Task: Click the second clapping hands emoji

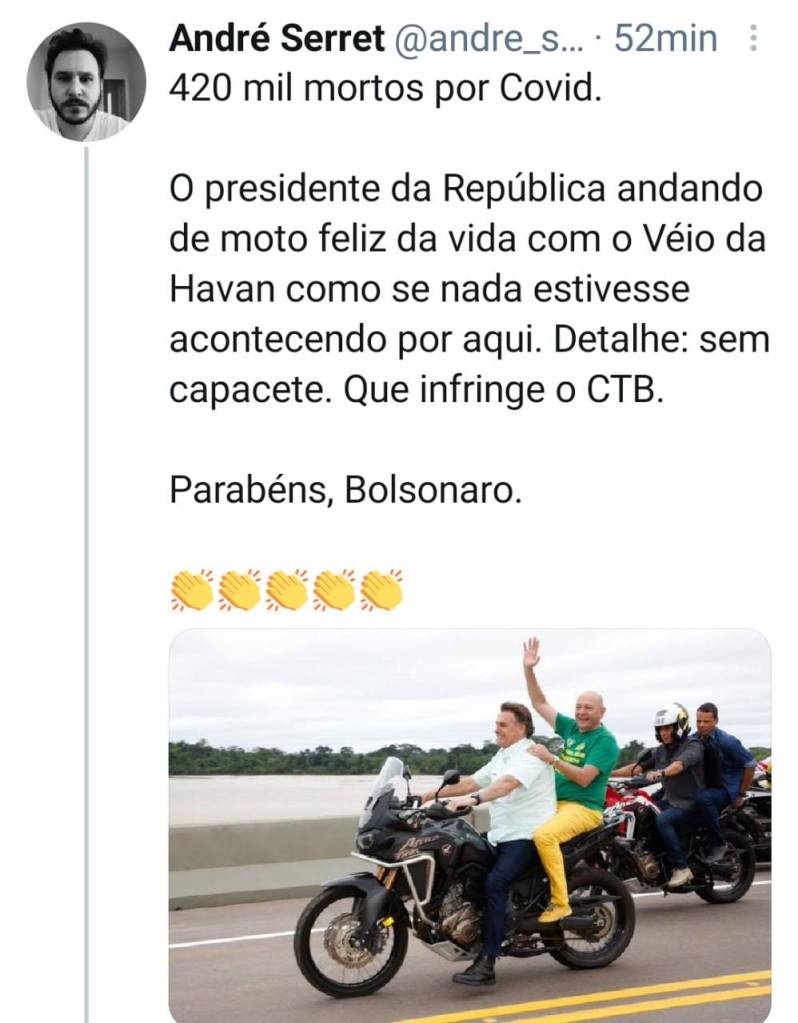Action: (x=239, y=590)
